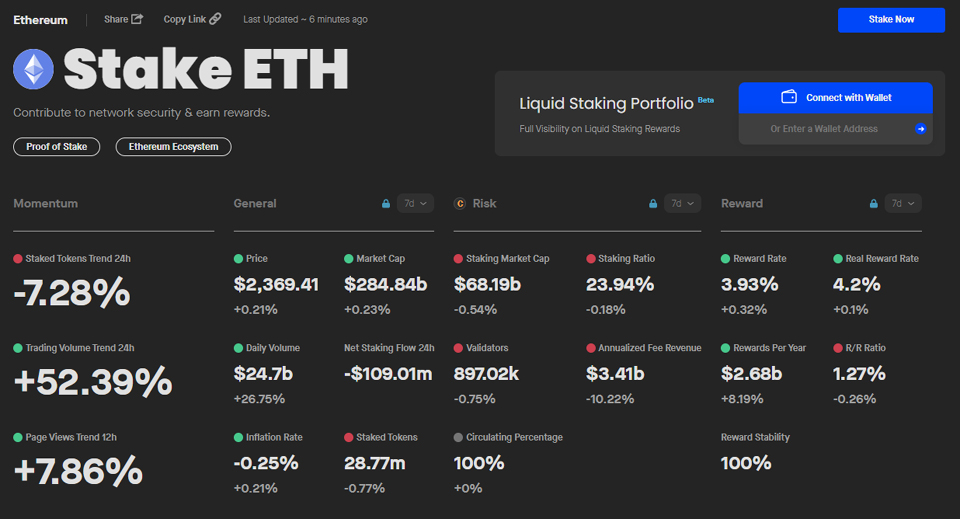The height and width of the screenshot is (519, 960).
Task: Copy the page link via chain icon
Action: click(215, 19)
